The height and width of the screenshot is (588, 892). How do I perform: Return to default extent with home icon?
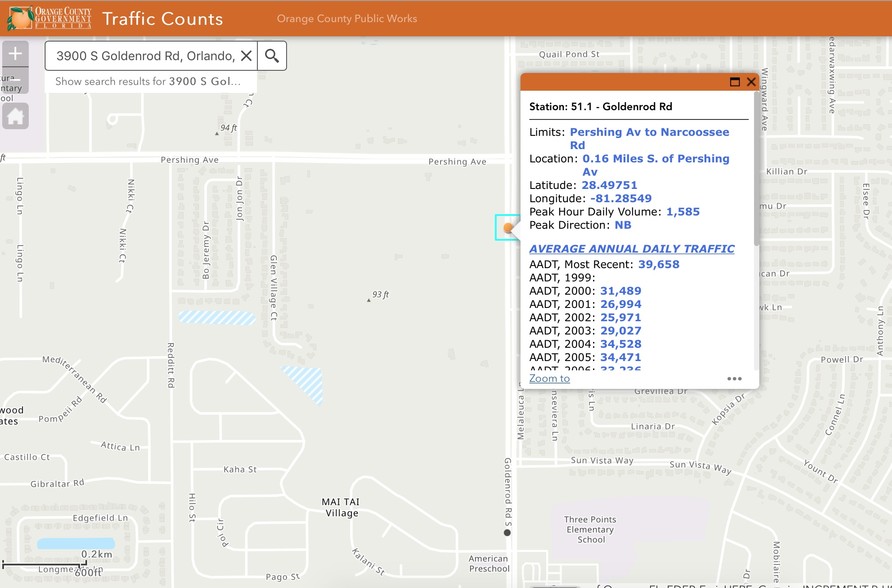click(x=14, y=116)
